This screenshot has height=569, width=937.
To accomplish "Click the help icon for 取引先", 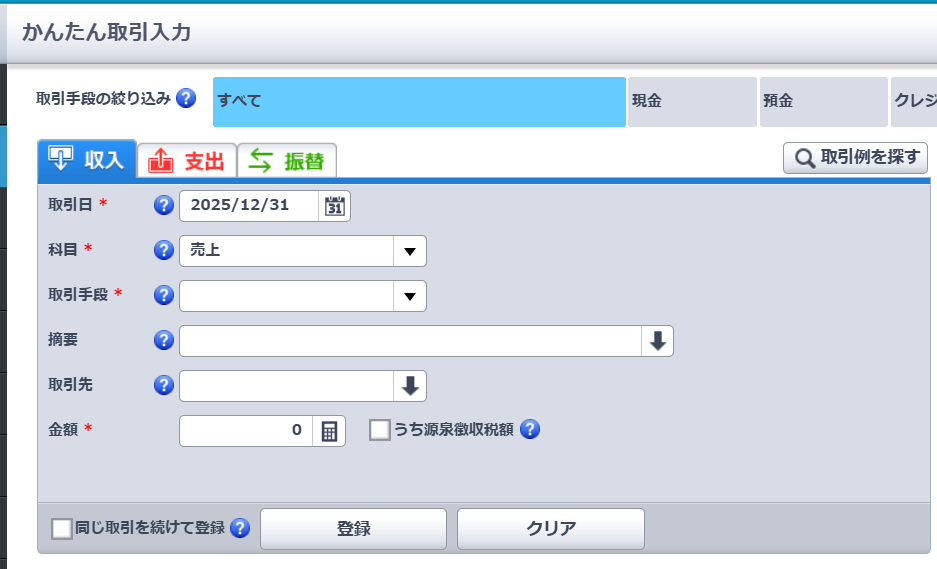I will pos(164,386).
